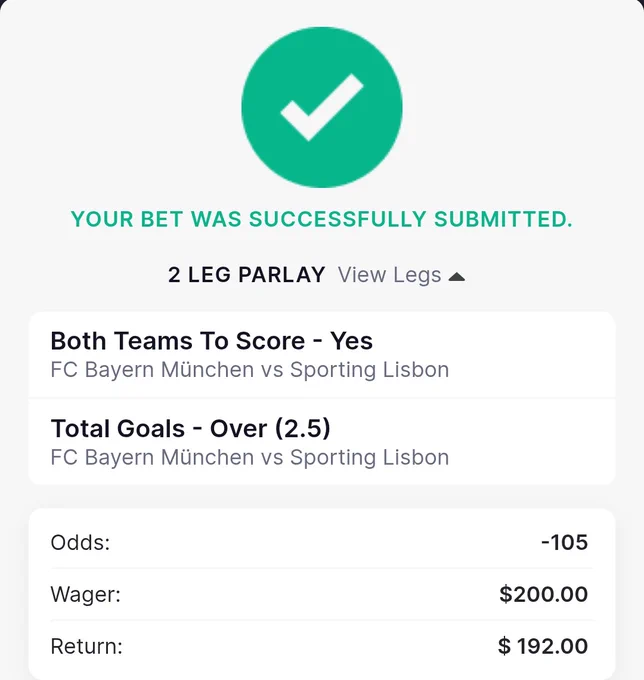The image size is (644, 680).
Task: Click the Wager label
Action: pos(85,595)
